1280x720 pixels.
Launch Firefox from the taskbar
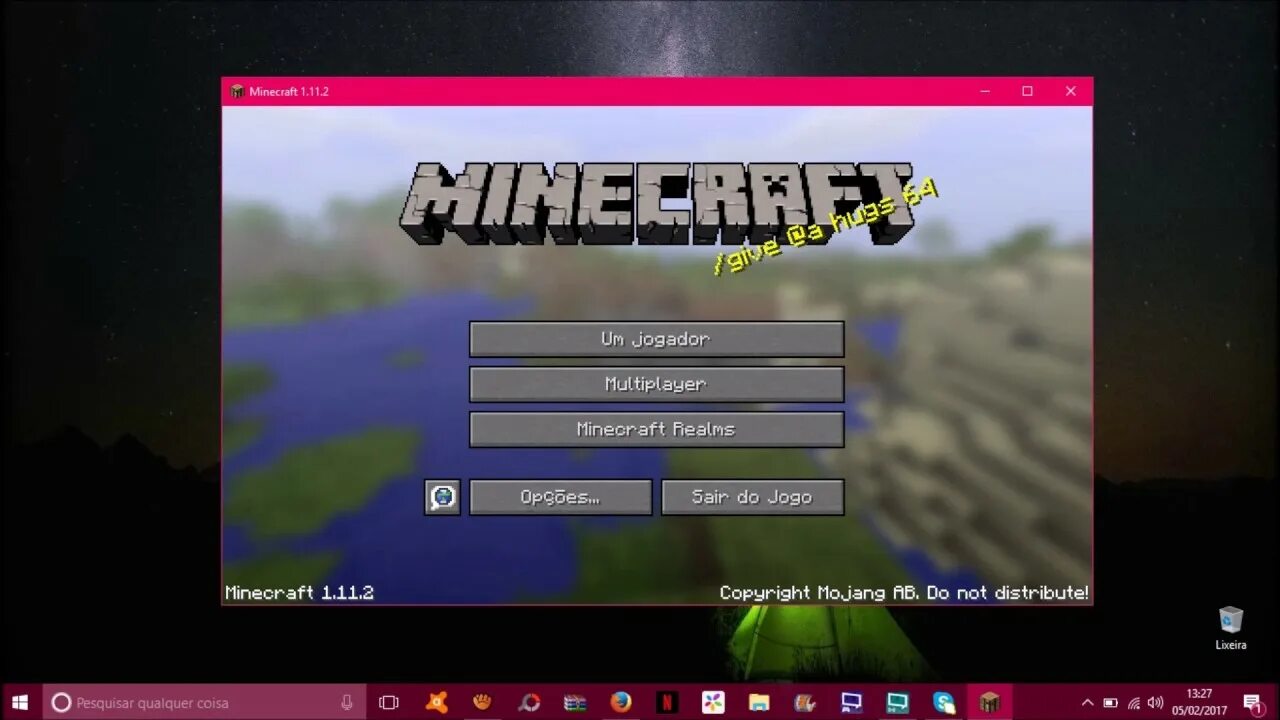coord(621,703)
